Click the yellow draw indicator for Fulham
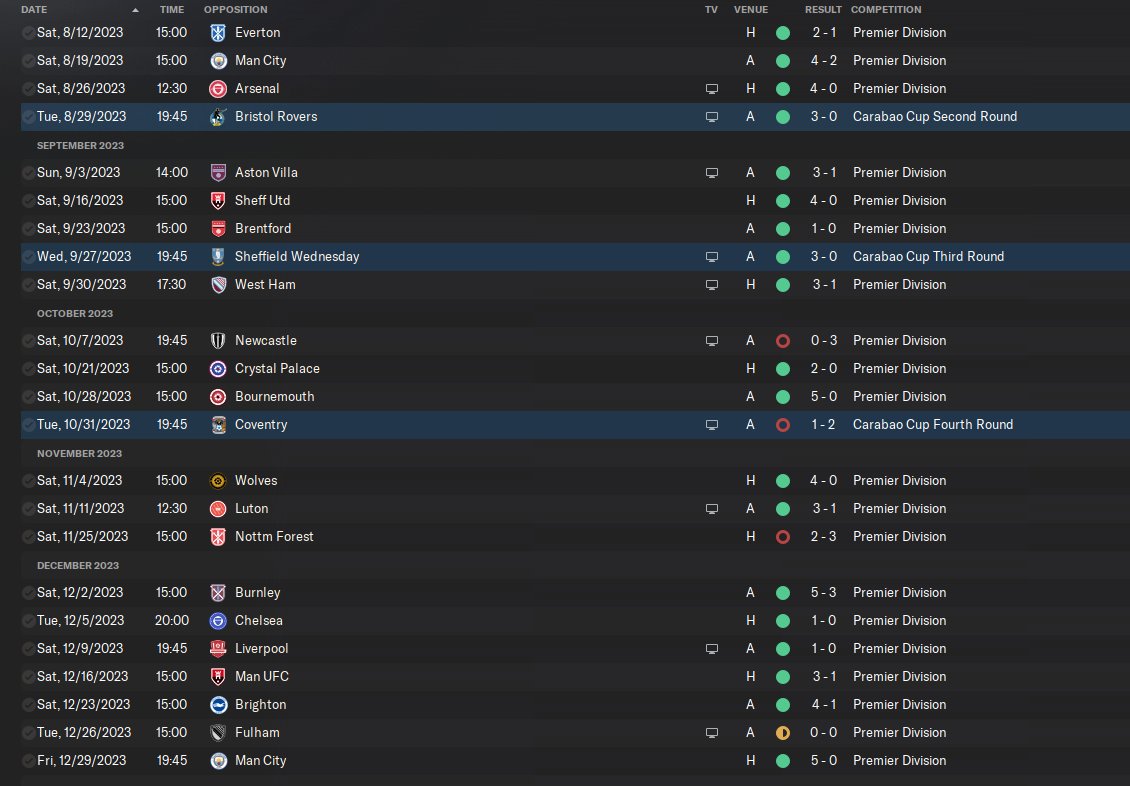Image resolution: width=1130 pixels, height=786 pixels. 783,733
